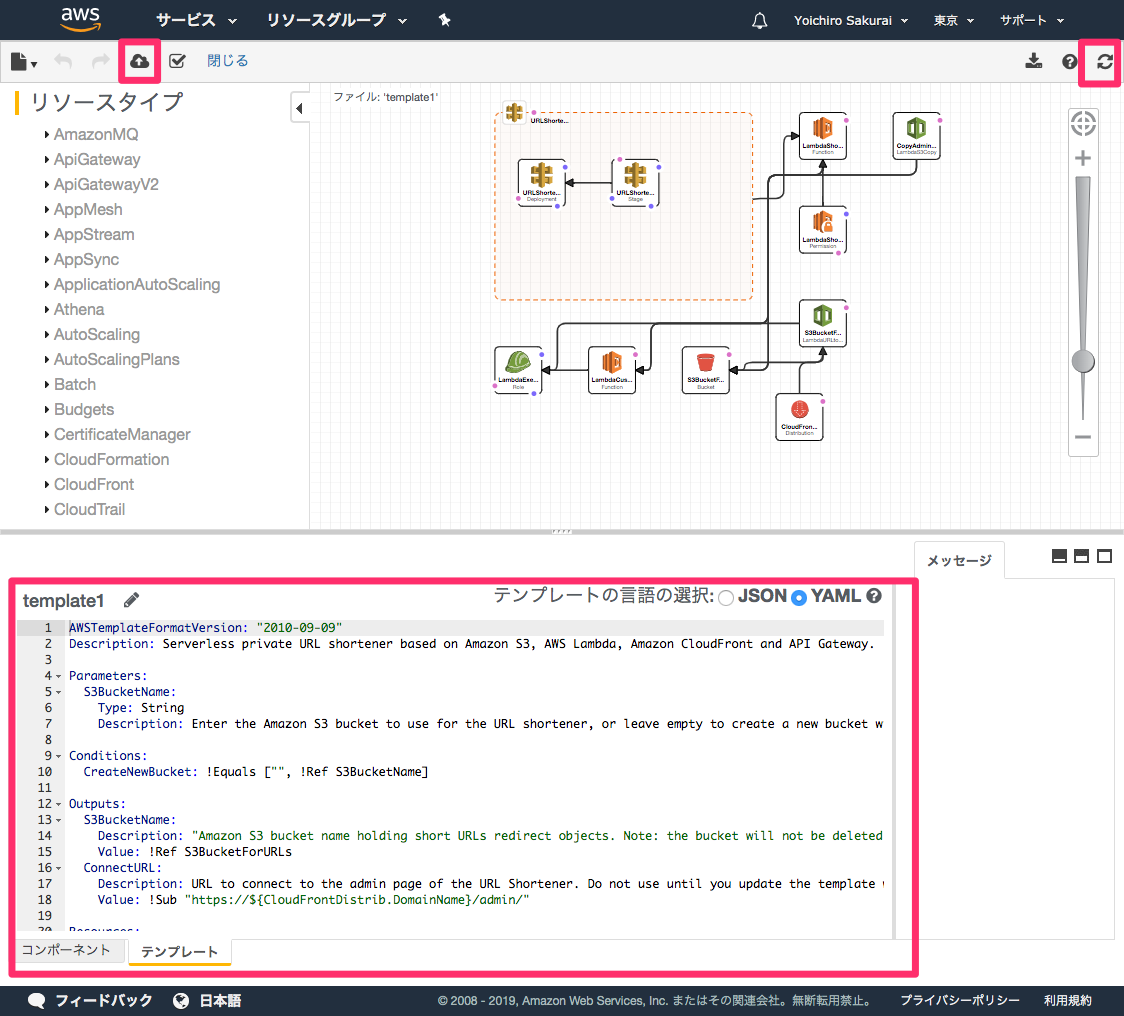Open the サポート menu

[x=1032, y=21]
